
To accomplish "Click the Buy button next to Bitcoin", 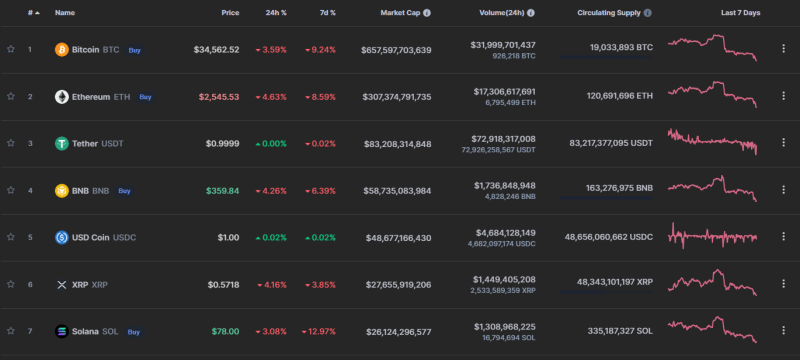I will click(x=134, y=50).
